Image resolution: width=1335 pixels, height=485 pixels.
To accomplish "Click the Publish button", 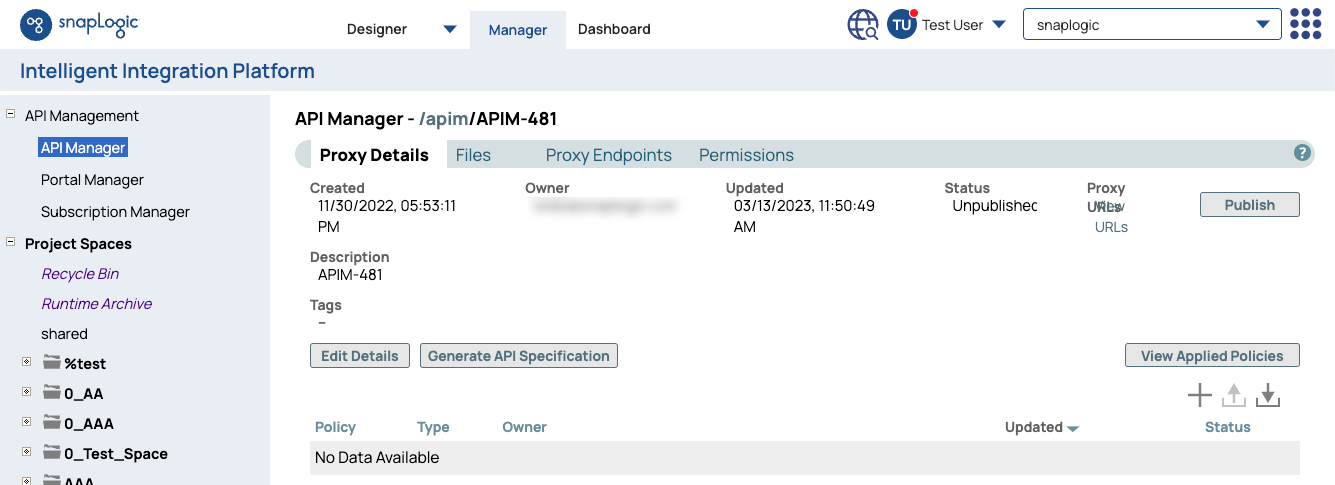I will click(1250, 204).
